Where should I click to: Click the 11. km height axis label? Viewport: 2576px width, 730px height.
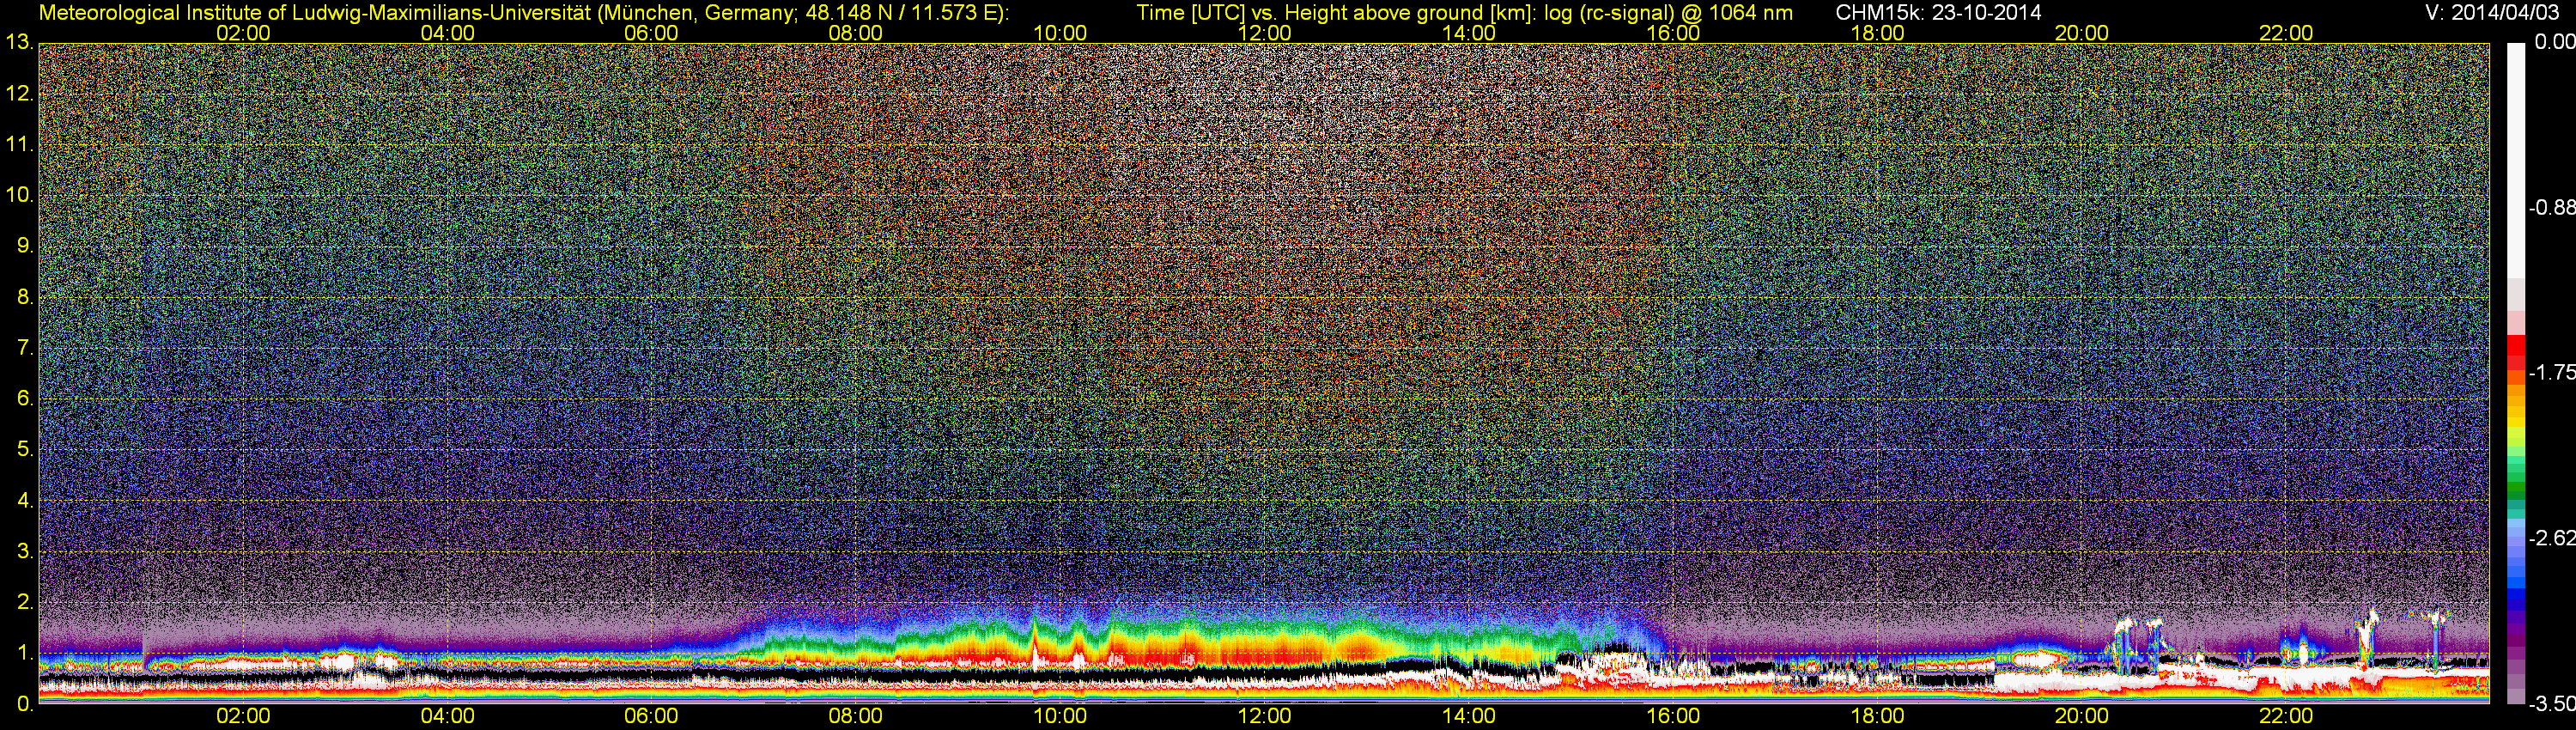click(19, 144)
